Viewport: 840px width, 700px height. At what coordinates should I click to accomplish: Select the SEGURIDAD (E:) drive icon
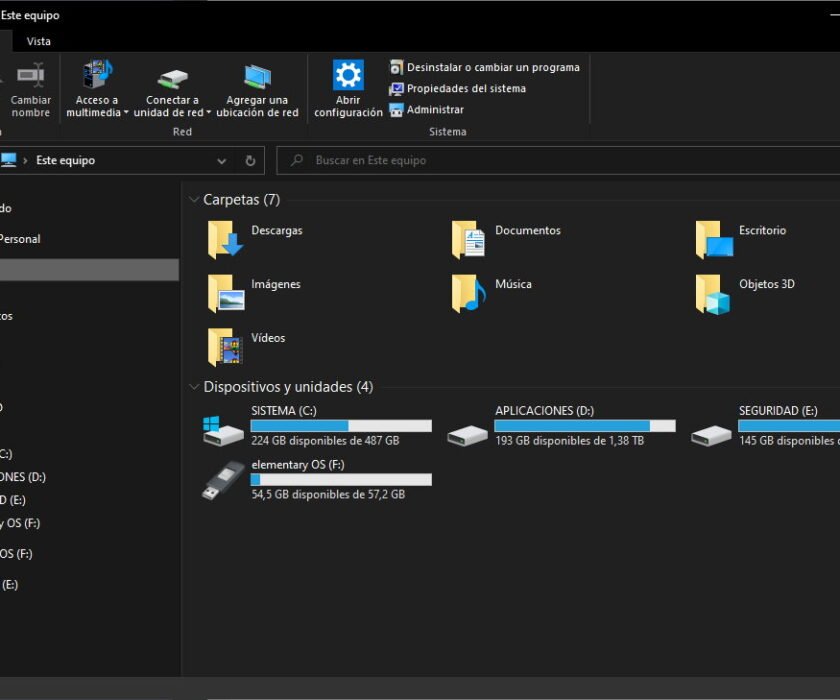(x=711, y=435)
